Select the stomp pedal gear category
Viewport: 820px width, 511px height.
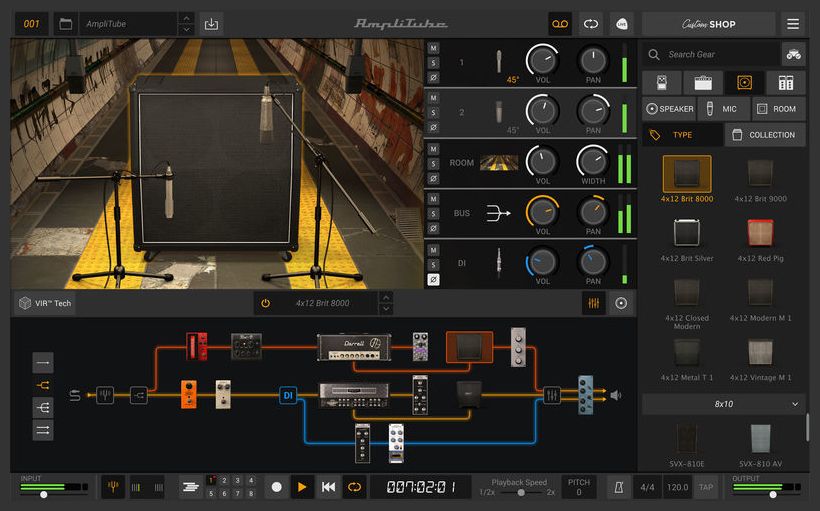(662, 83)
